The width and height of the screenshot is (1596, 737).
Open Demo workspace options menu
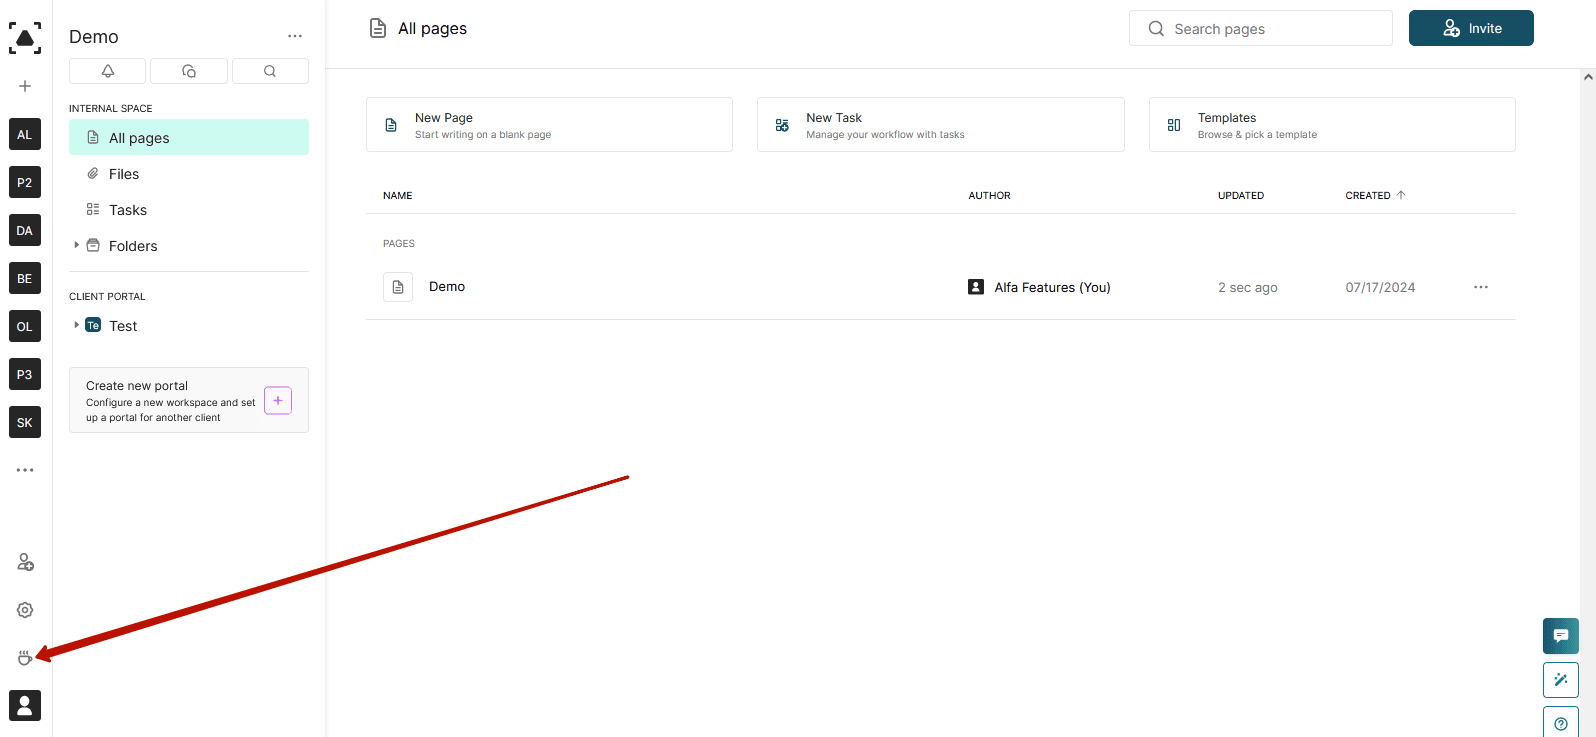tap(295, 36)
